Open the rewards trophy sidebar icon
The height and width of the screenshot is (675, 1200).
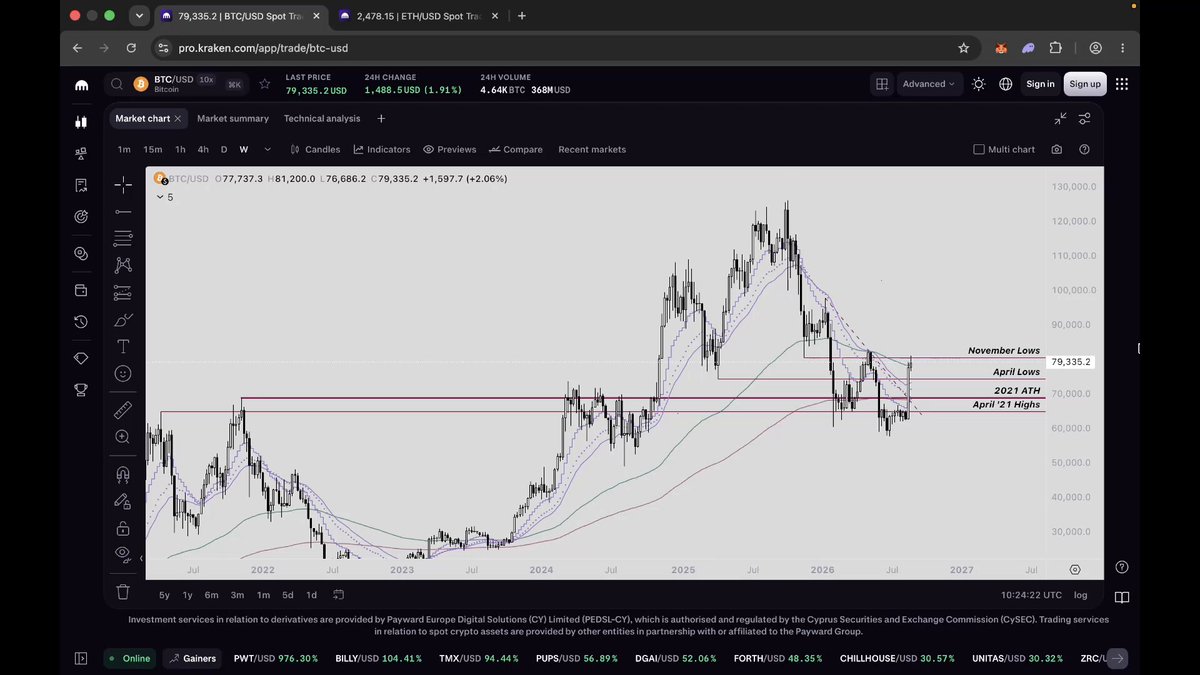tap(81, 390)
